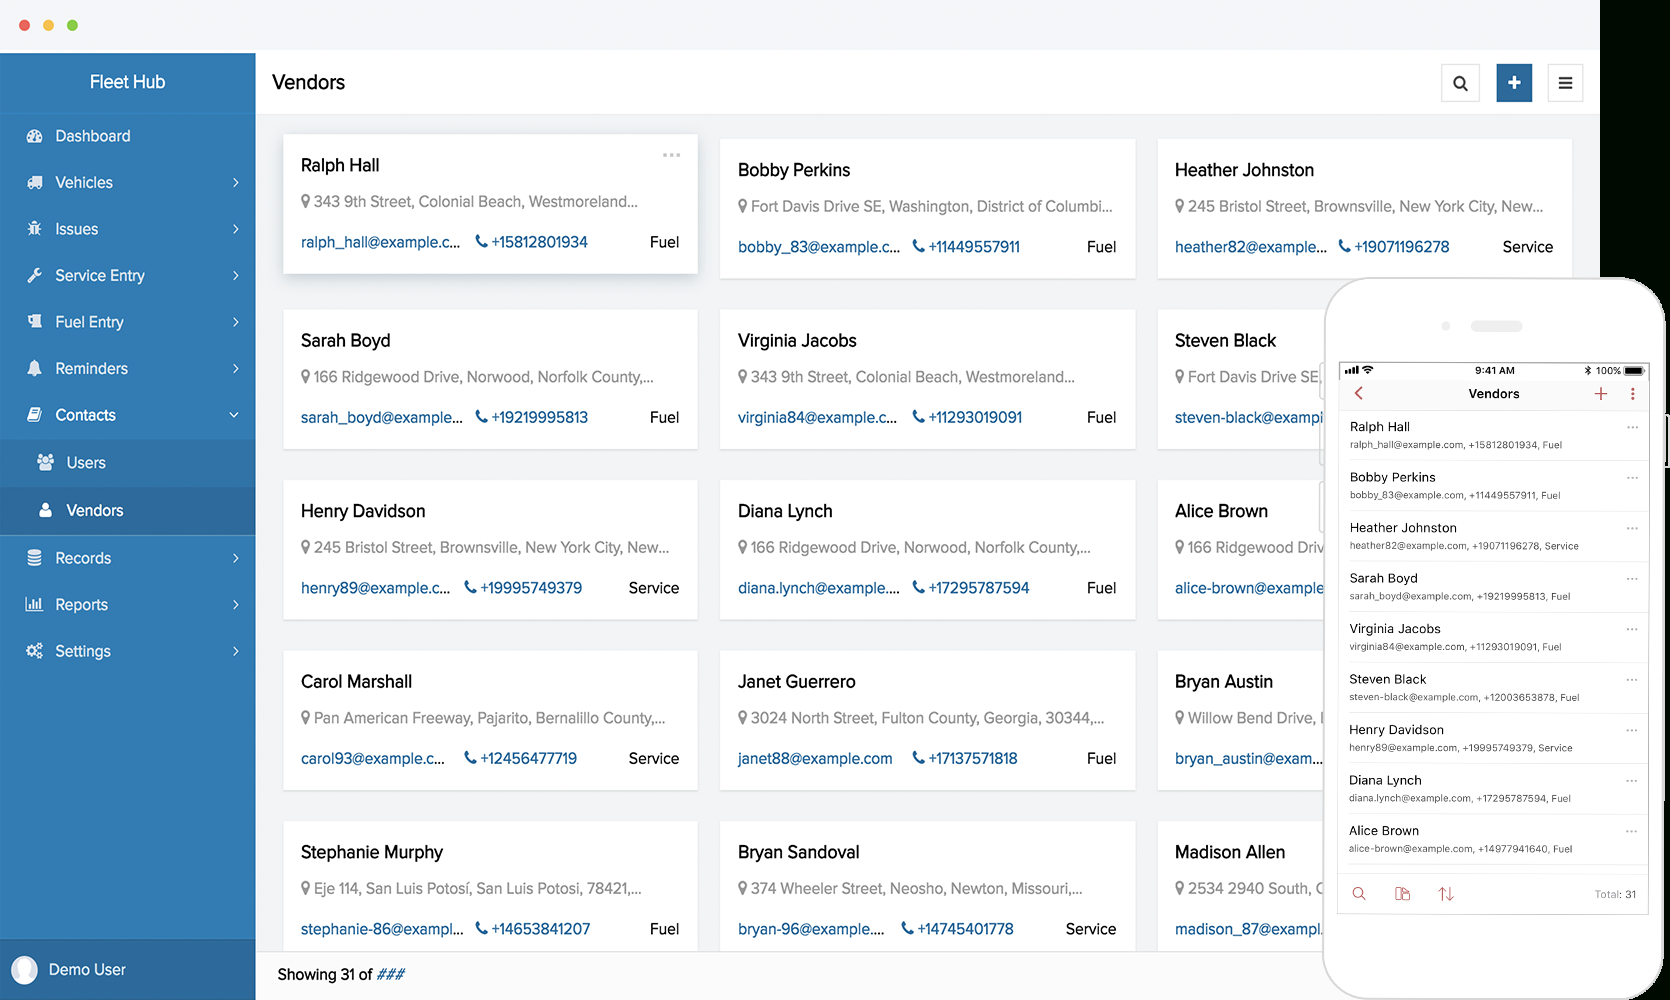The image size is (1670, 1000).
Task: Go to Dashboard in sidebar
Action: tap(92, 136)
